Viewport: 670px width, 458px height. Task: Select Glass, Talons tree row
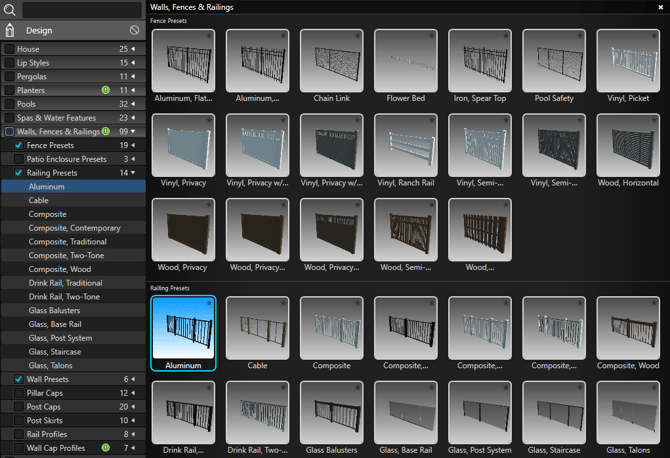[x=73, y=365]
